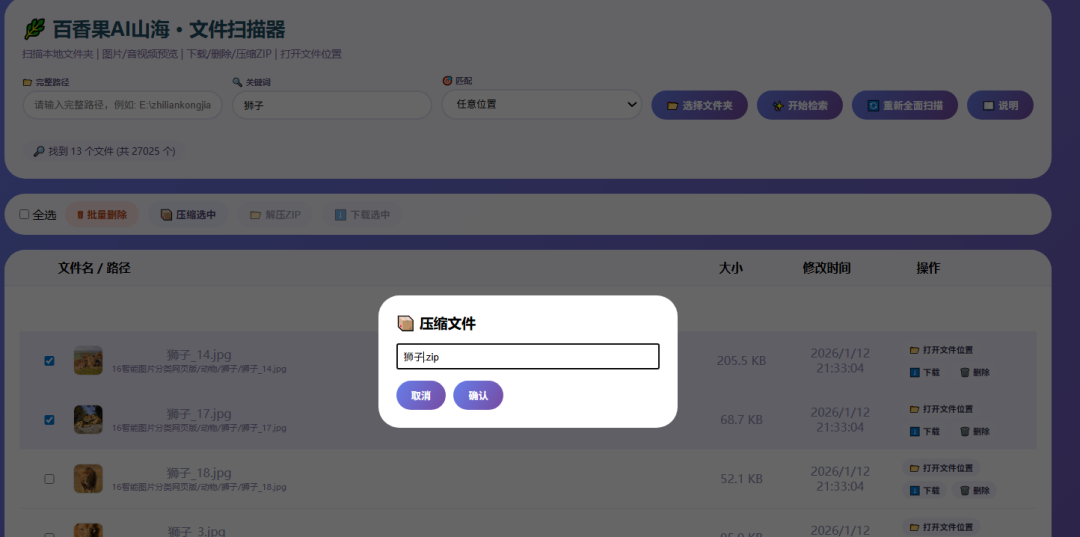Uncheck the 狮子_14.jpg row checkbox
Viewport: 1080px width, 537px height.
pyautogui.click(x=49, y=361)
